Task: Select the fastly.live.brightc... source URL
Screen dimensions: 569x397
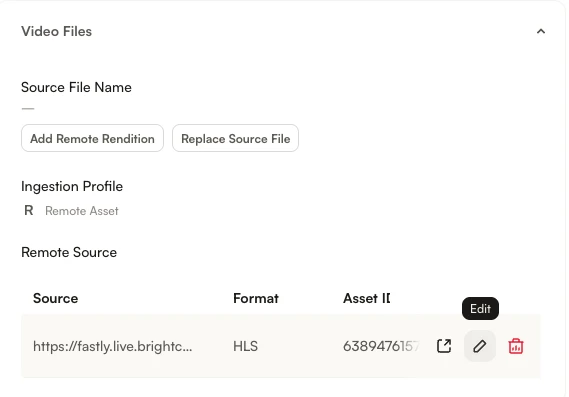Action: [112, 346]
